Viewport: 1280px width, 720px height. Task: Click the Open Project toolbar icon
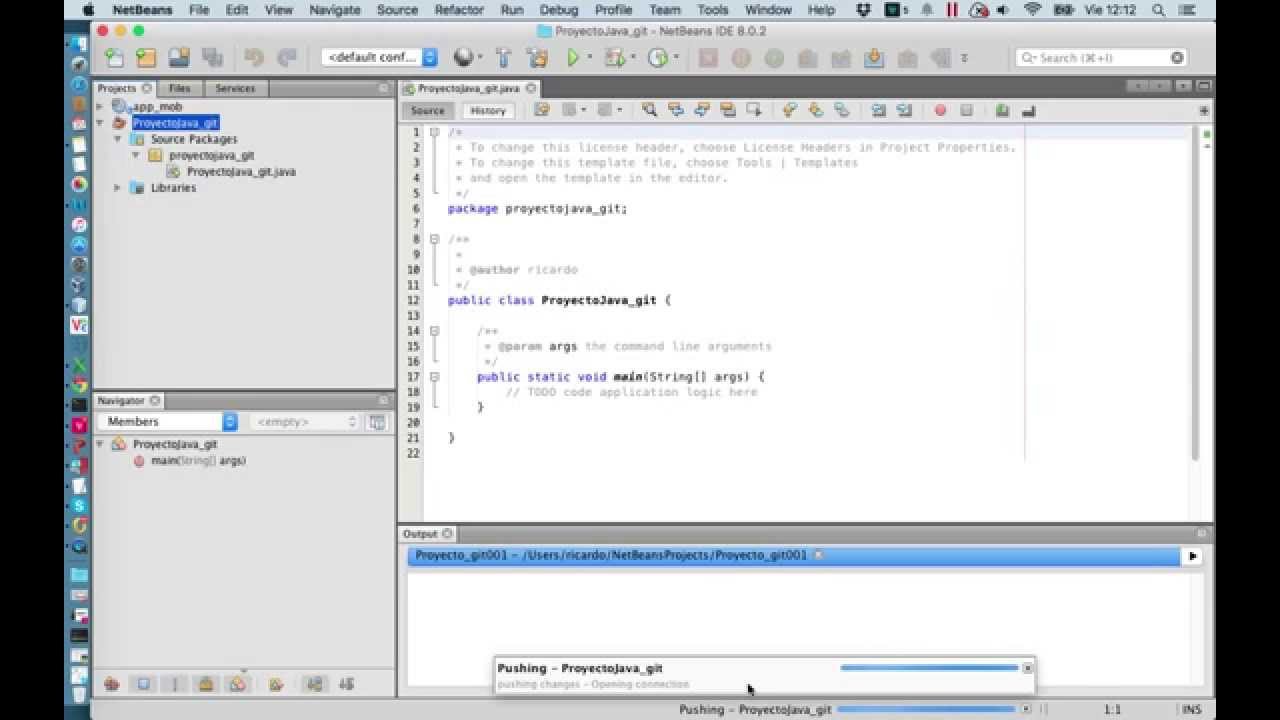179,58
